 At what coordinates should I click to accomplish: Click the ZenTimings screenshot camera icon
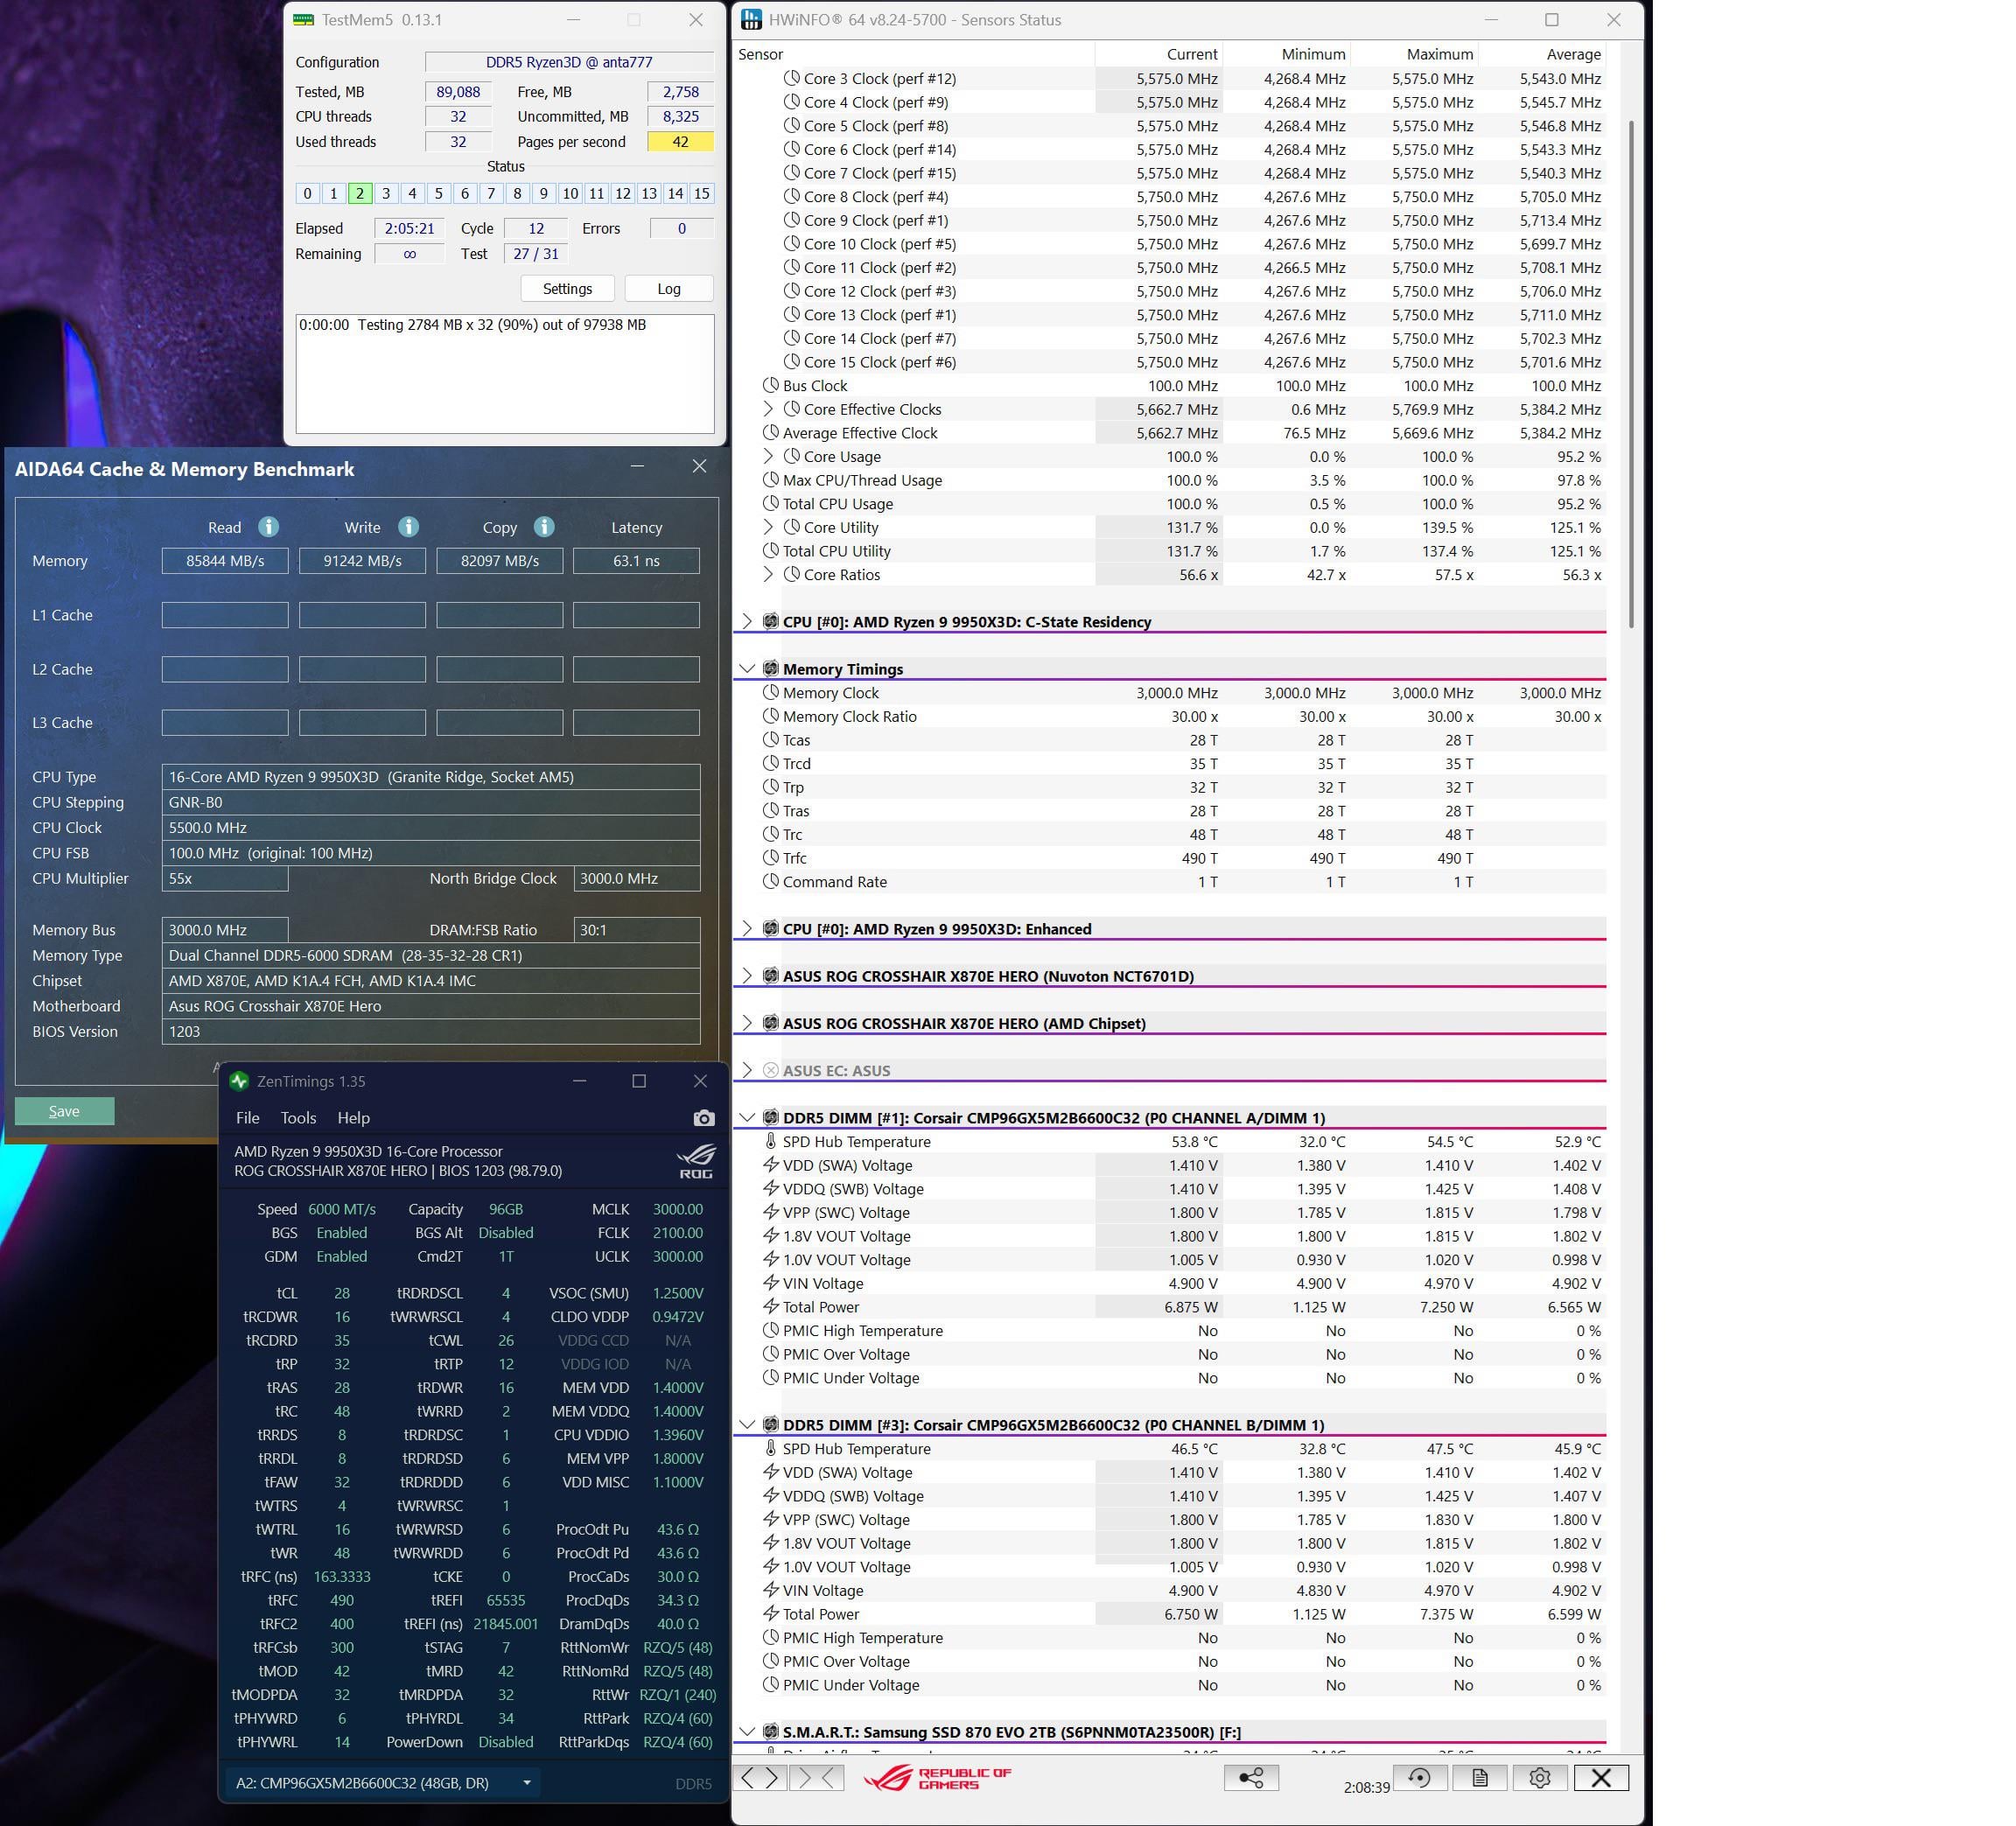[x=704, y=1118]
